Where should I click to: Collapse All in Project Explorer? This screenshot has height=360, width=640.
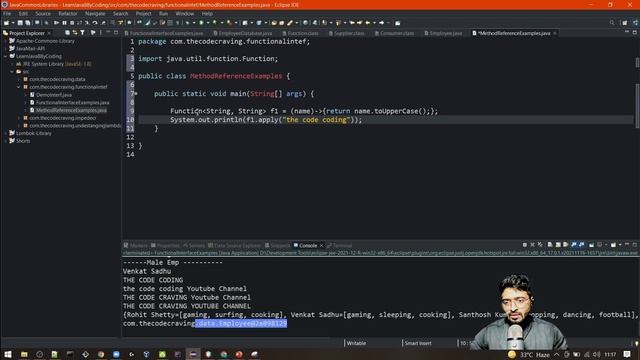tap(67, 33)
